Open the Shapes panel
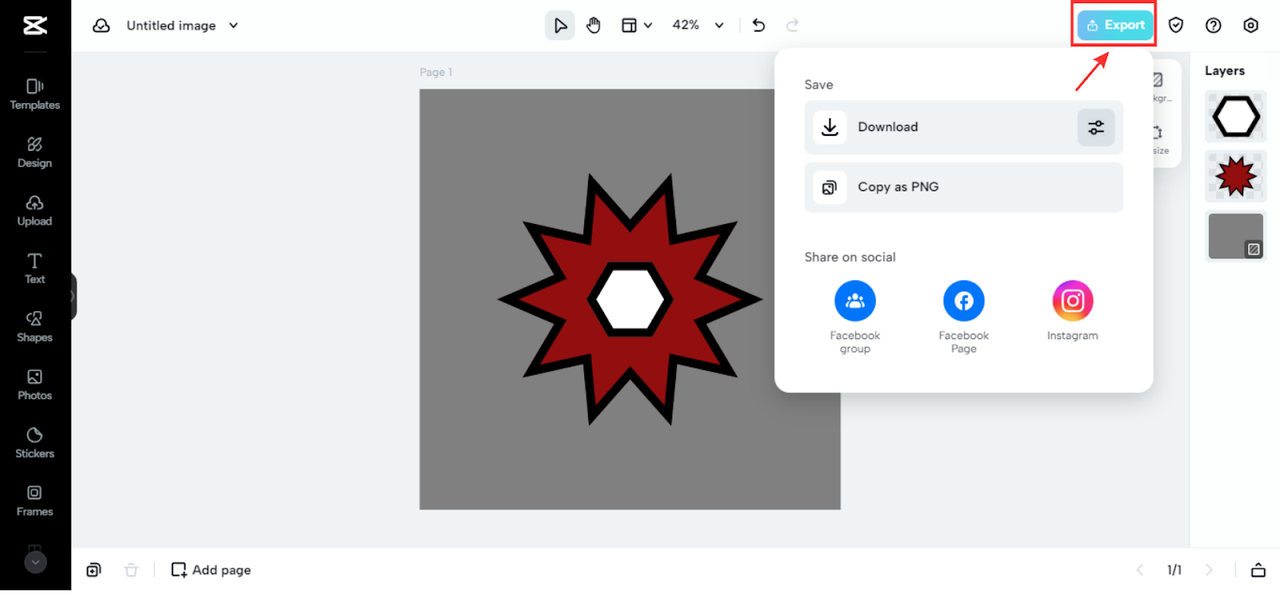 [x=35, y=326]
